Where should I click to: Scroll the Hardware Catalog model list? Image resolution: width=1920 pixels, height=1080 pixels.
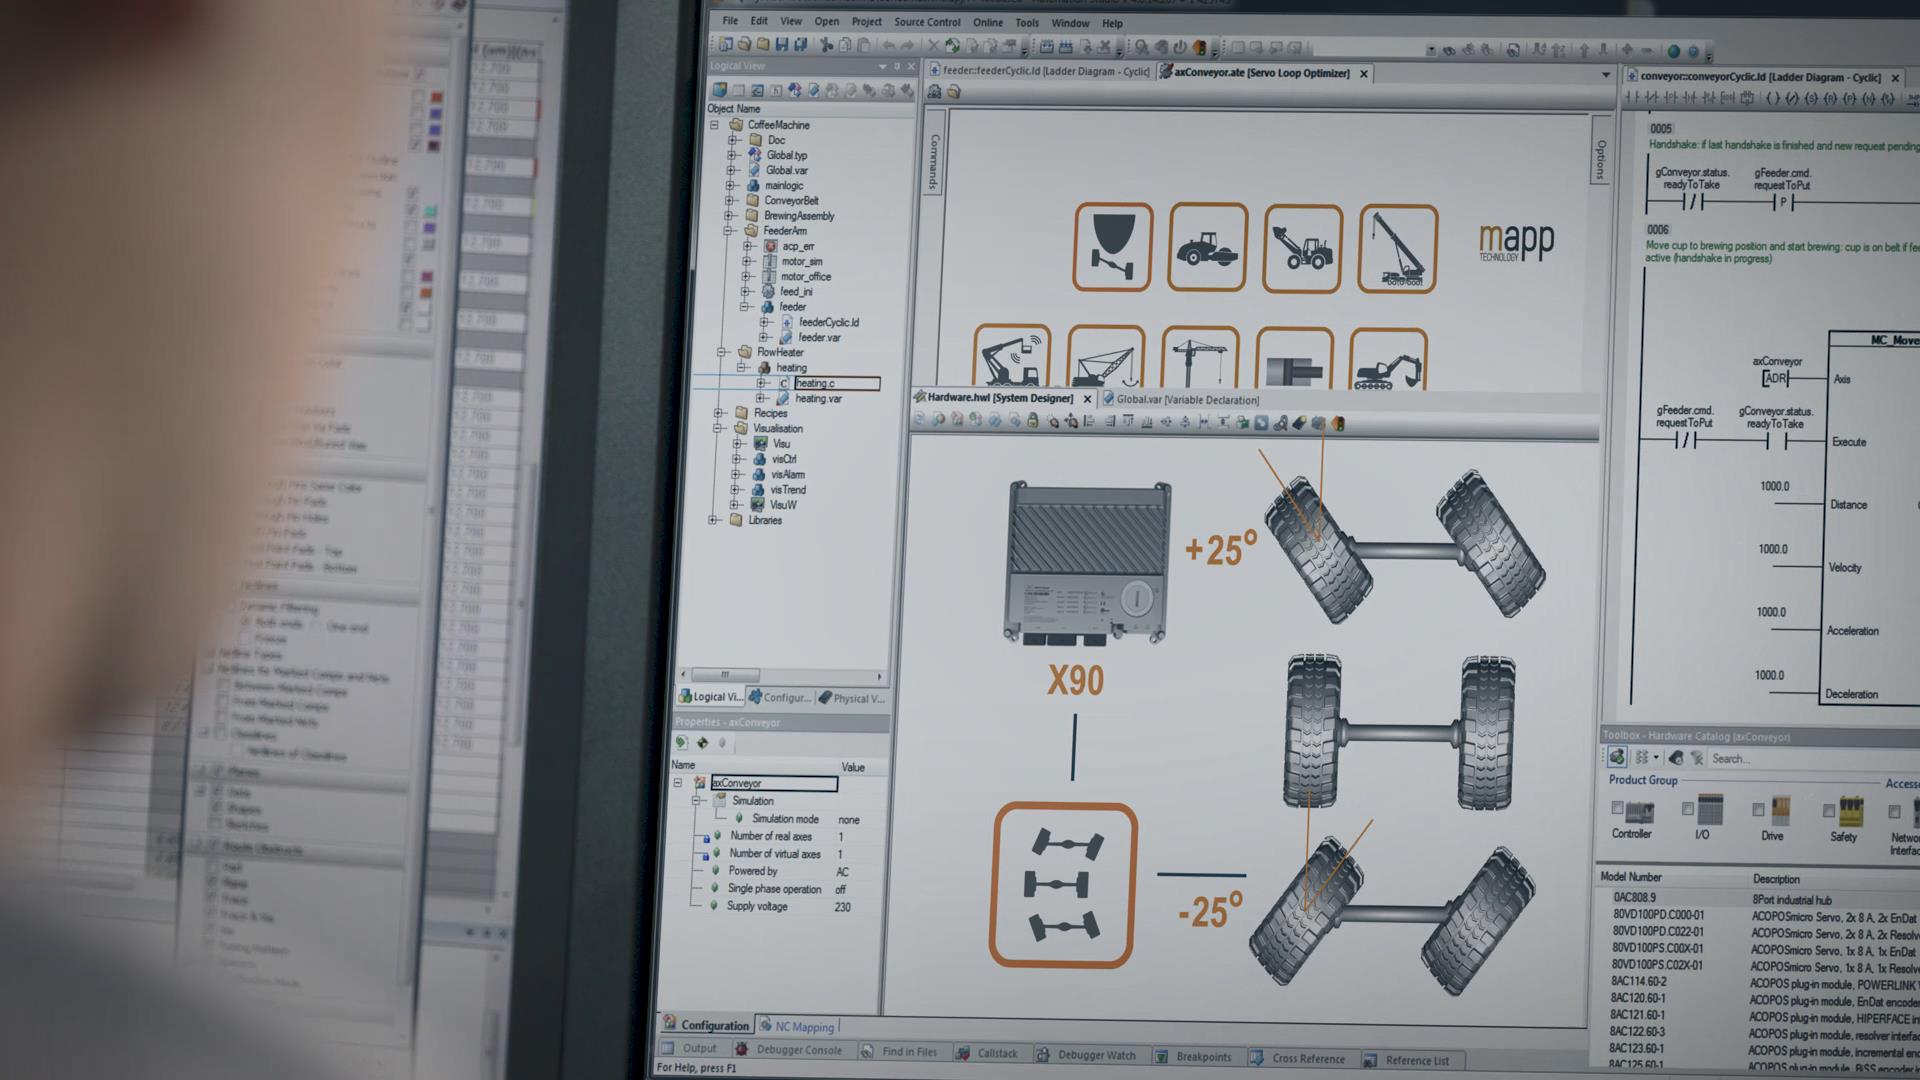[1916, 989]
